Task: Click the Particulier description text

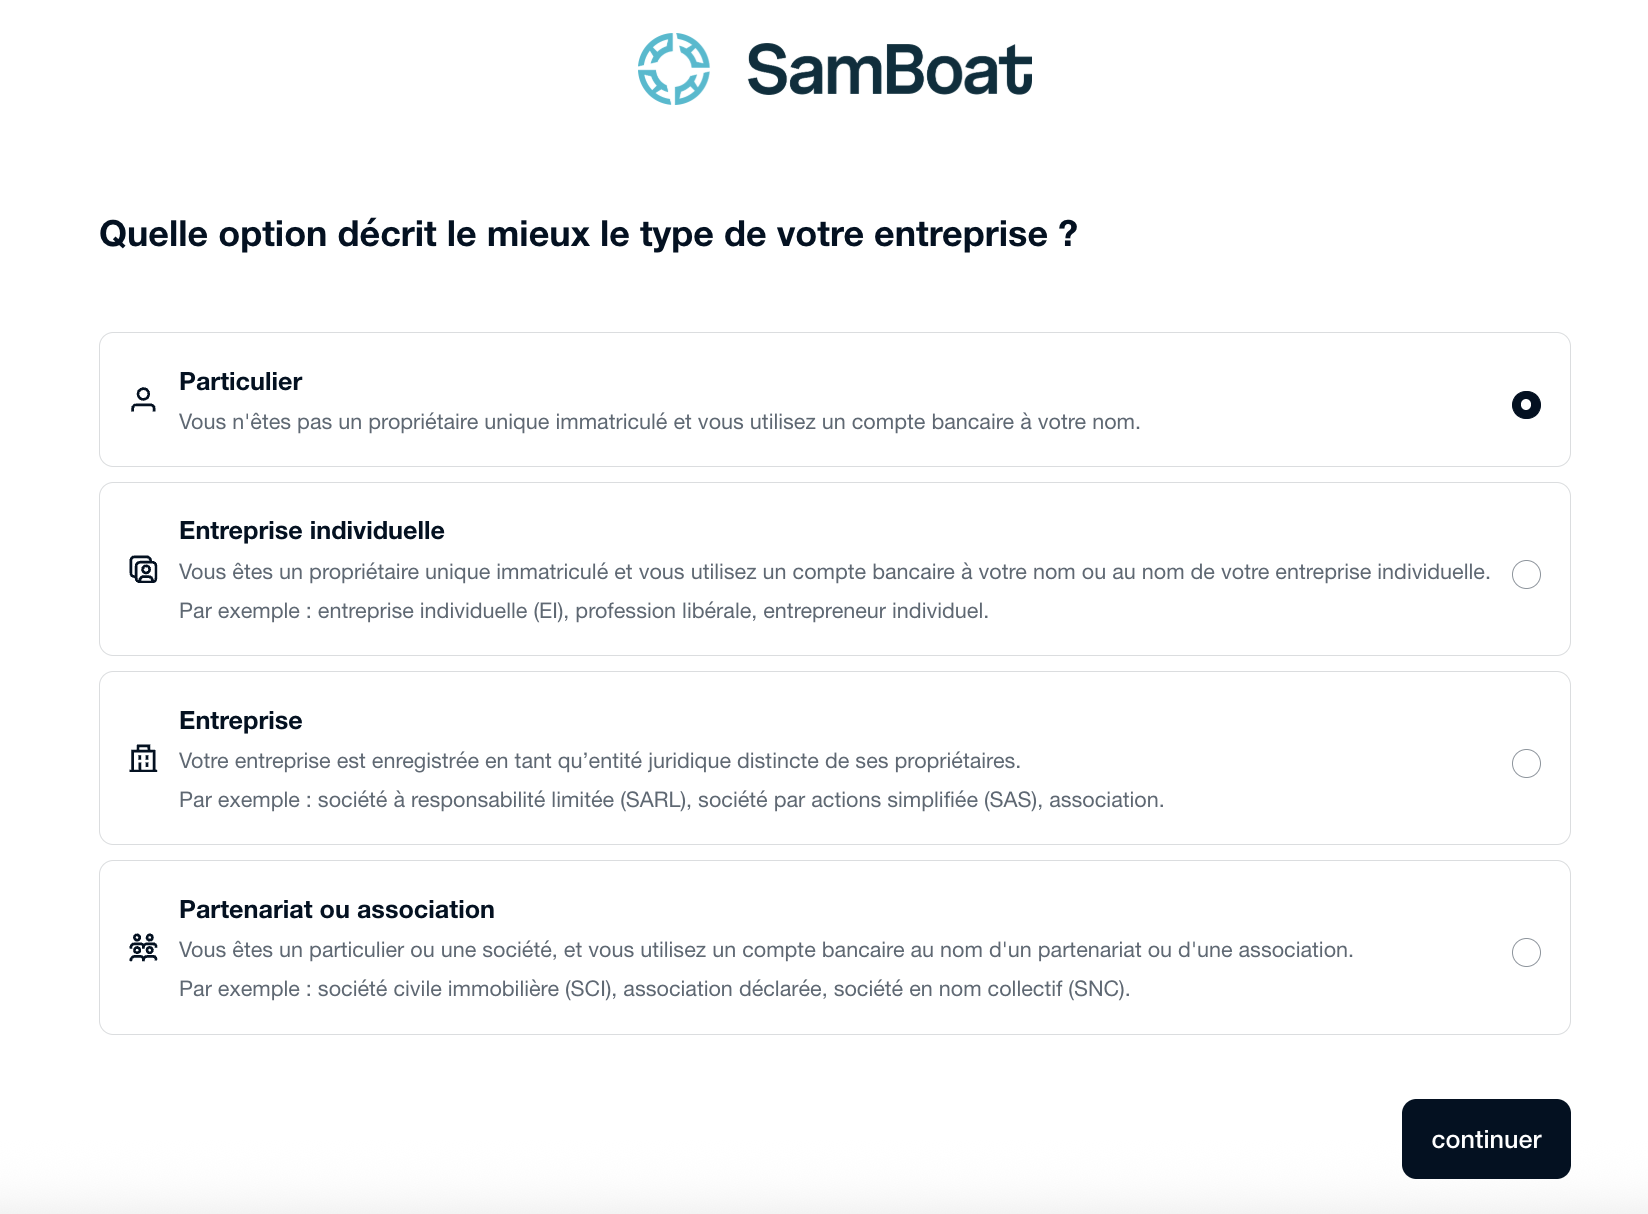Action: 659,422
